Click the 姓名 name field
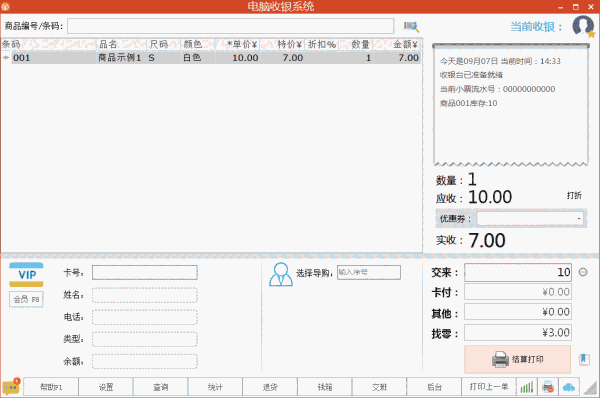600x398 pixels. [145, 295]
